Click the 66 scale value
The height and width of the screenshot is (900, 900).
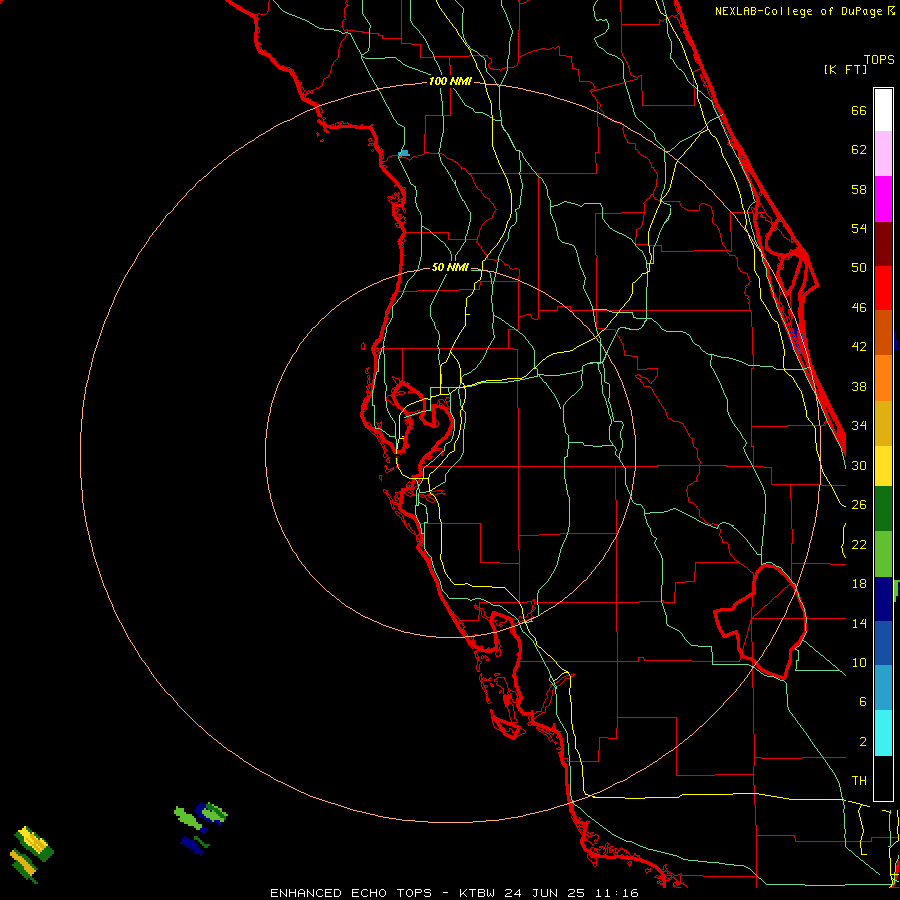click(x=859, y=110)
